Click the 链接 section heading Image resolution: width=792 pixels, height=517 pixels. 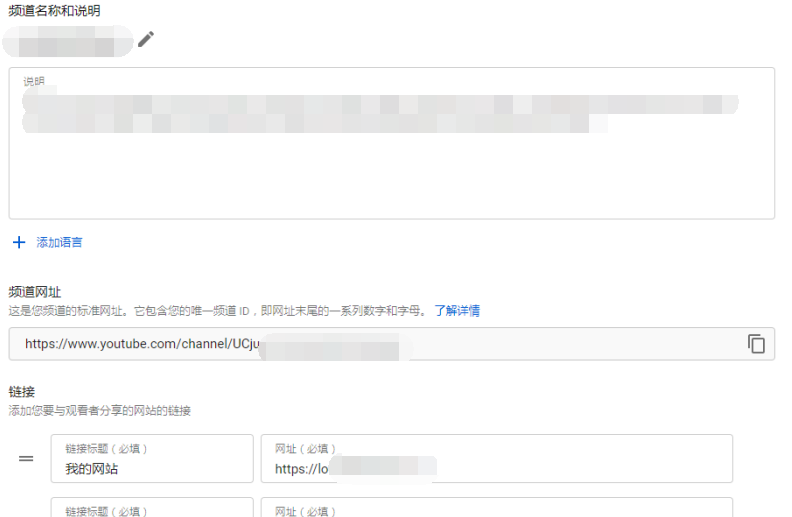tap(22, 392)
